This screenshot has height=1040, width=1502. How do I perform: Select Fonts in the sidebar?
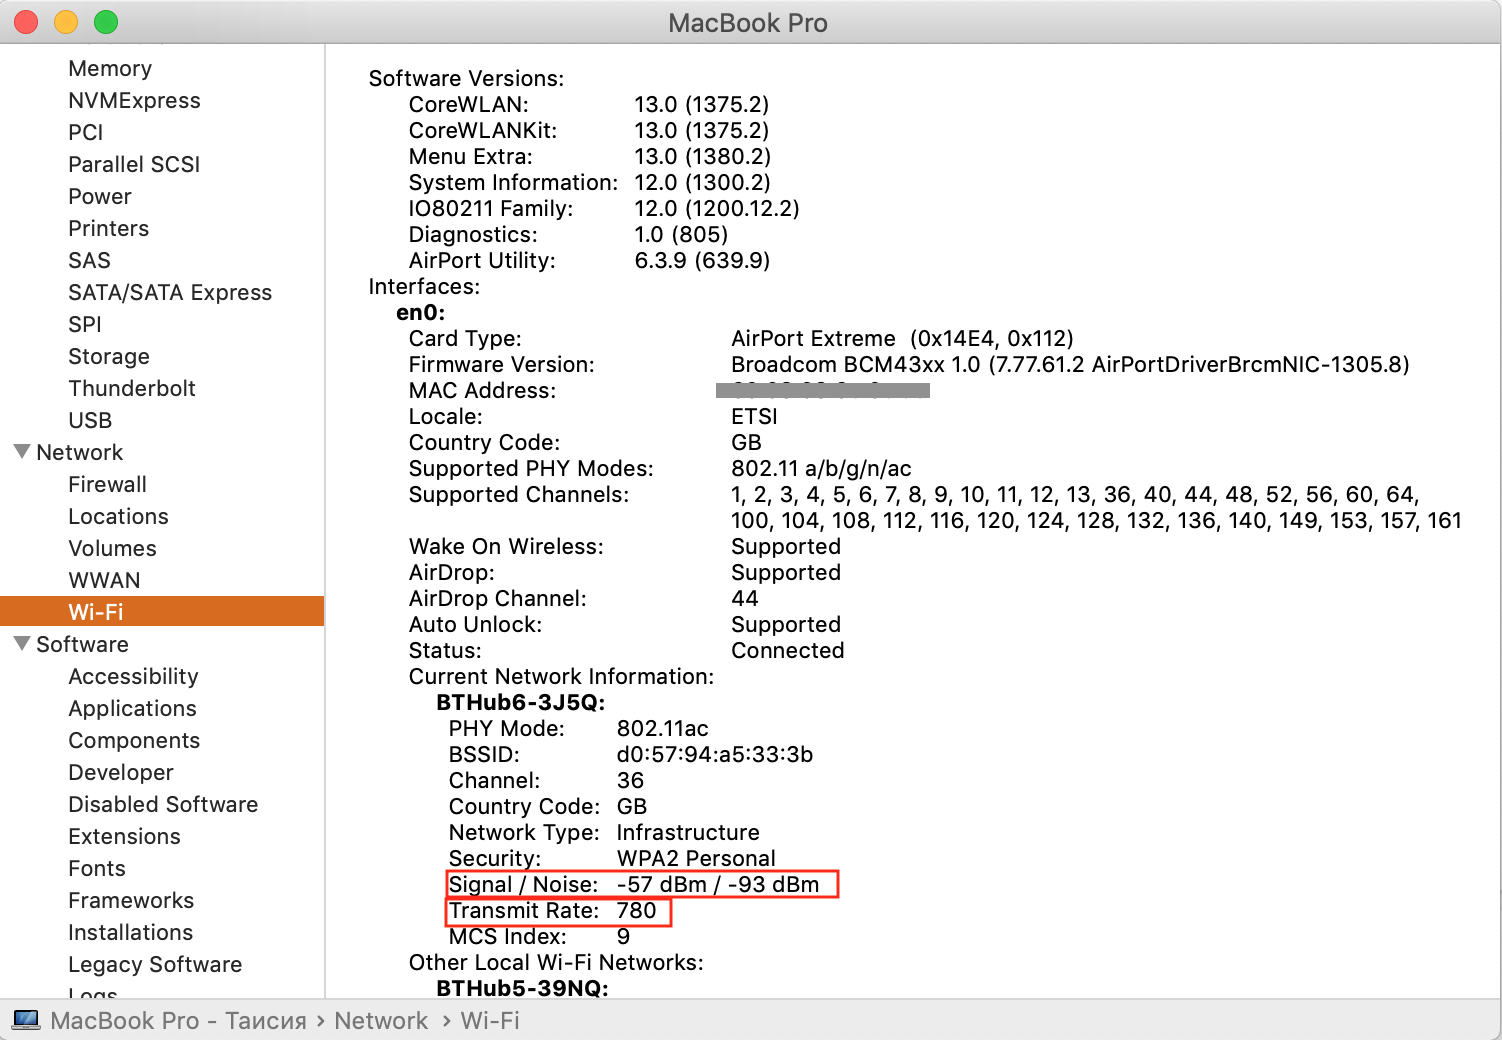[97, 868]
